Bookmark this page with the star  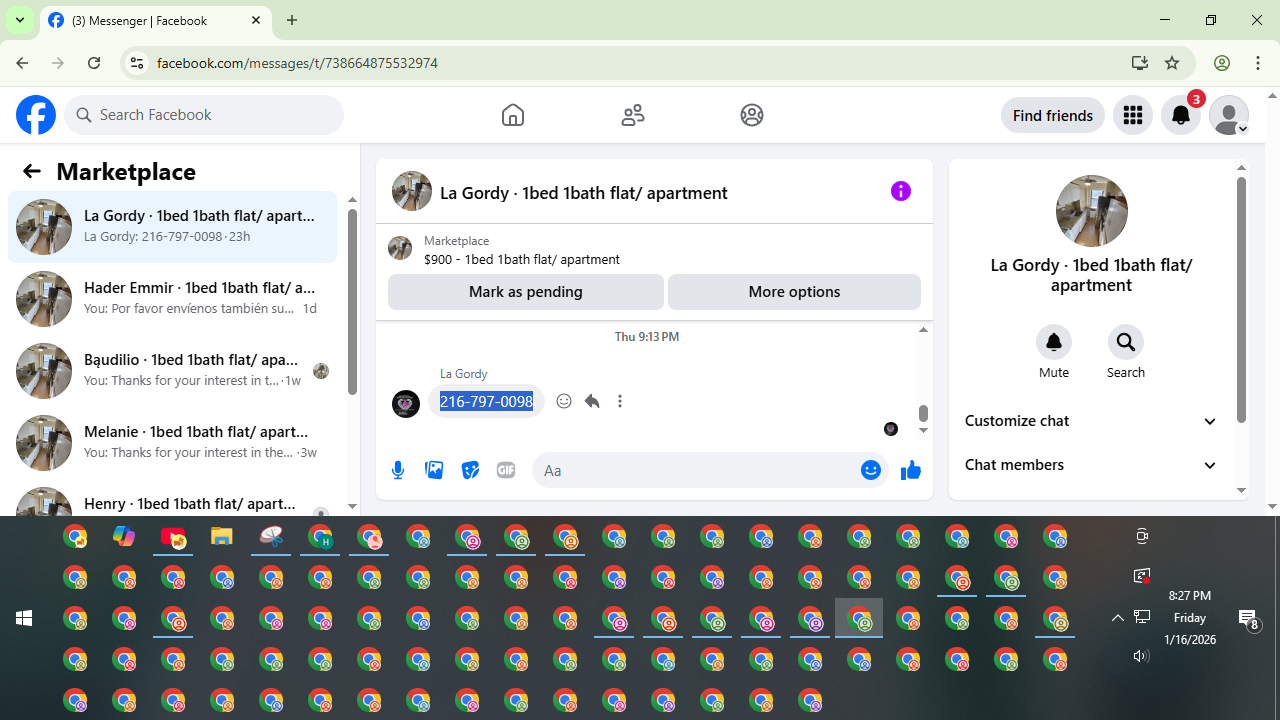(1172, 63)
